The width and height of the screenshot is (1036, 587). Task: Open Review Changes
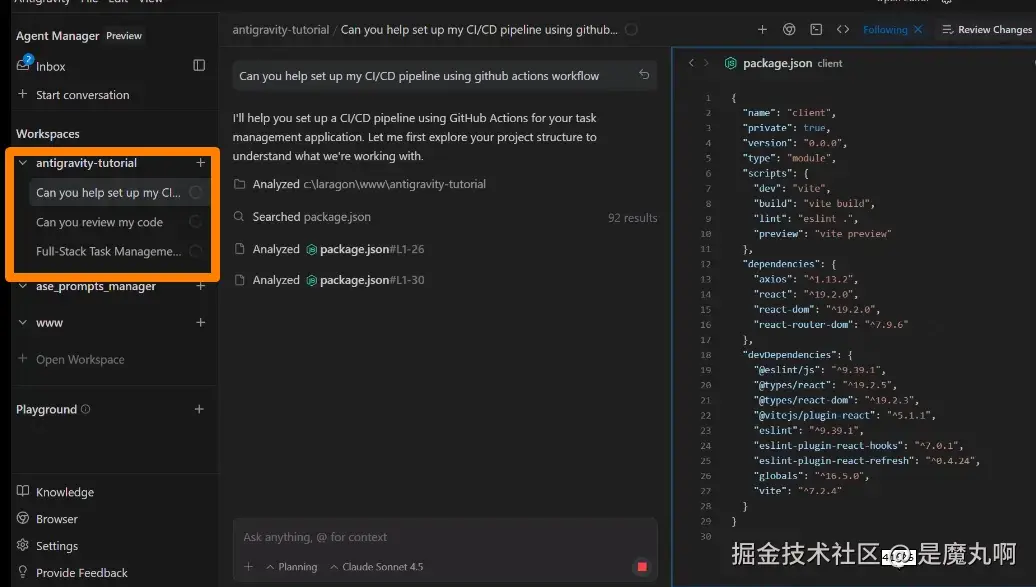987,30
